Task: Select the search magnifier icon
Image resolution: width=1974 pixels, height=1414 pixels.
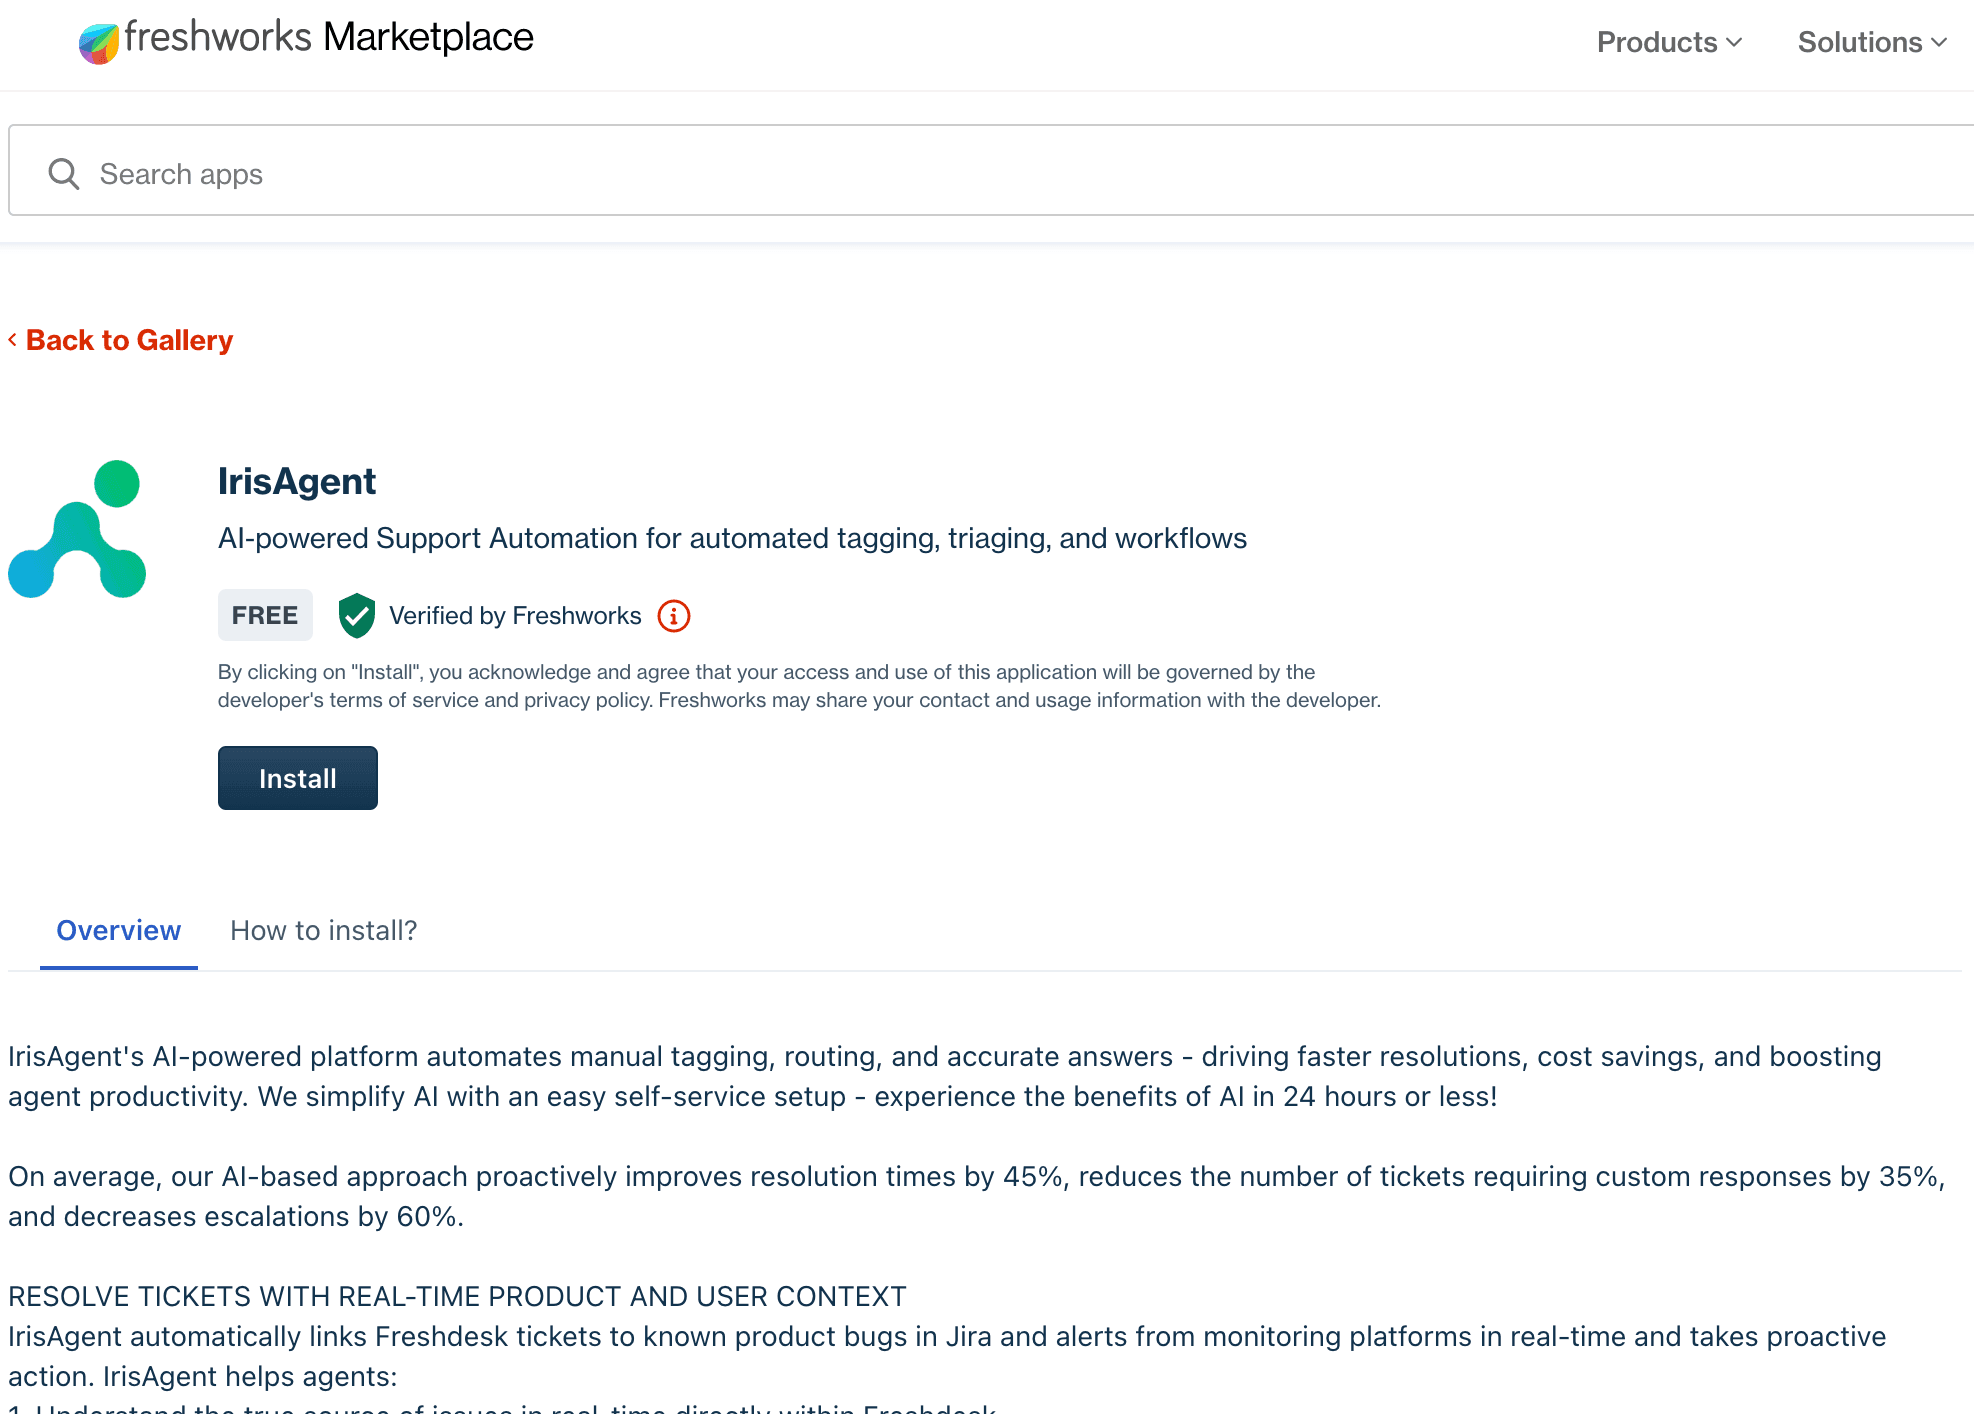Action: (x=62, y=172)
